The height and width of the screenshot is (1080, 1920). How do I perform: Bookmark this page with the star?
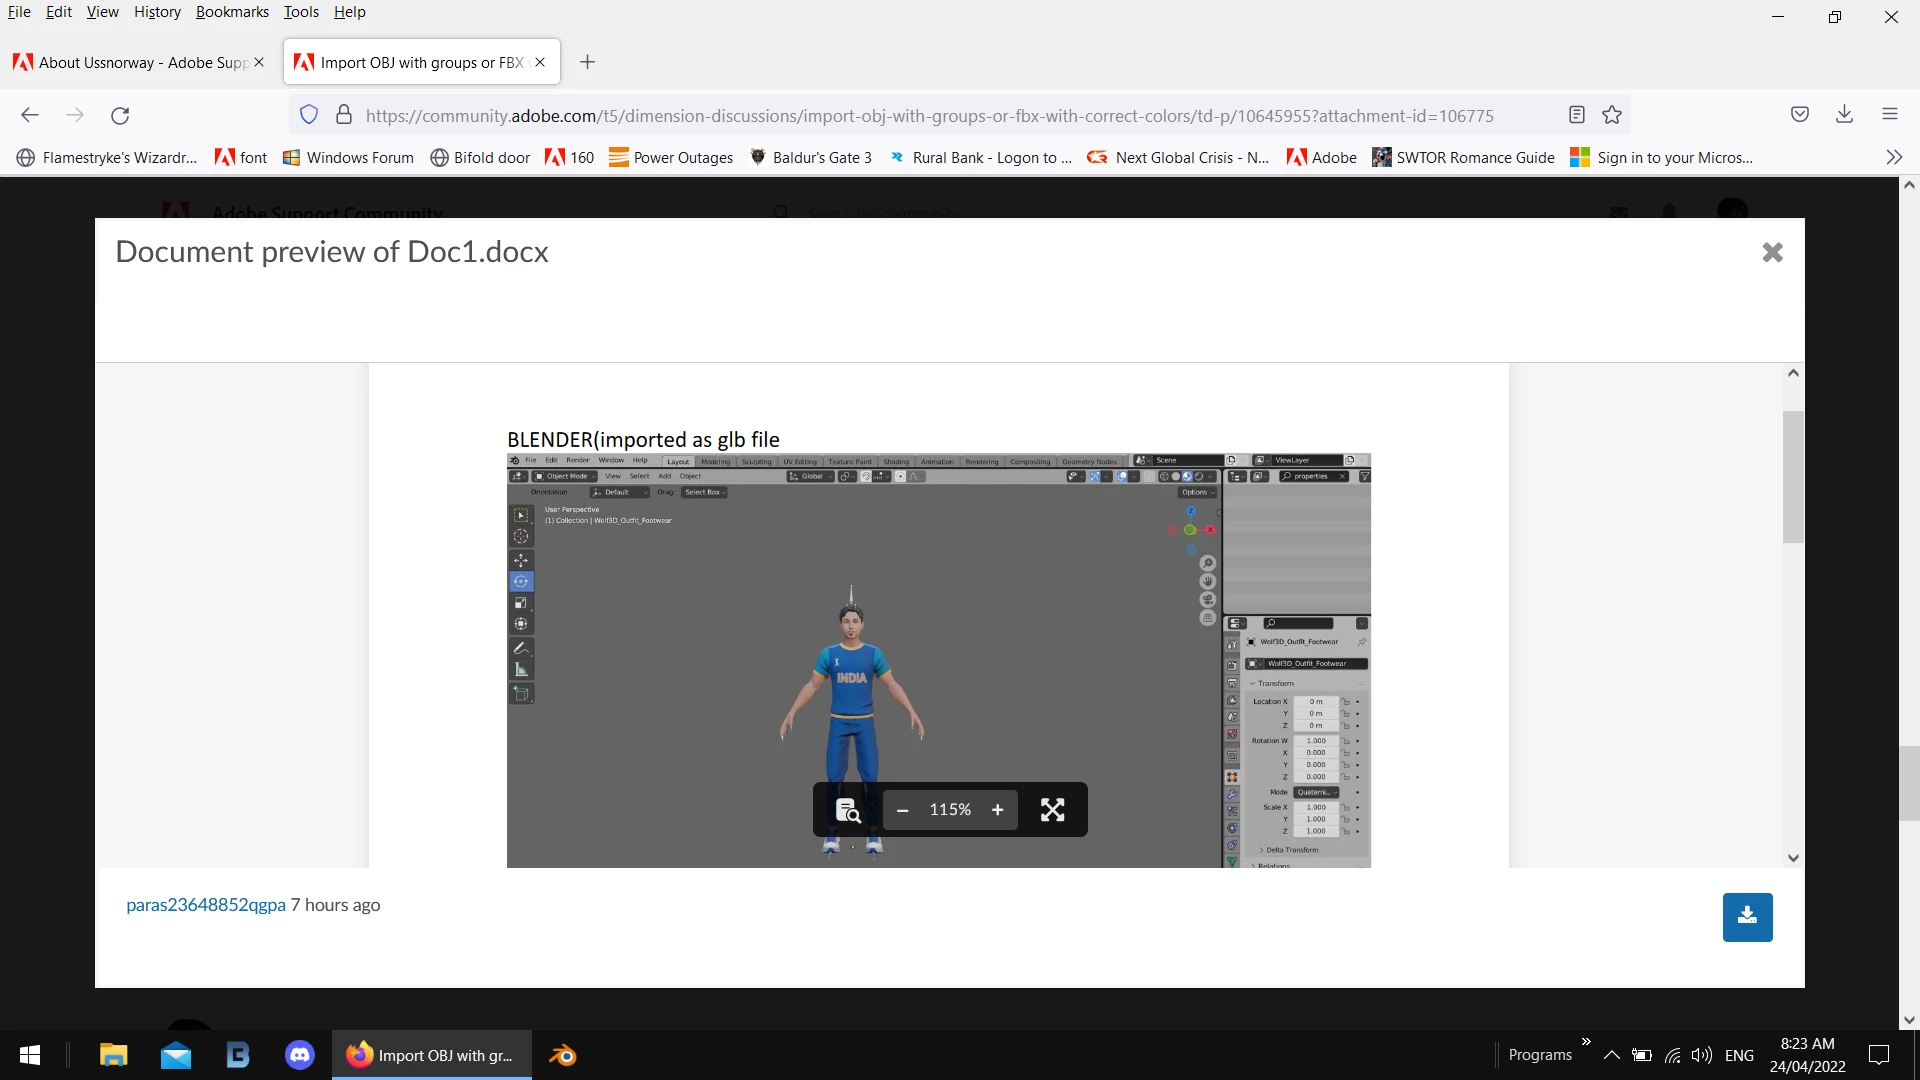pyautogui.click(x=1612, y=115)
